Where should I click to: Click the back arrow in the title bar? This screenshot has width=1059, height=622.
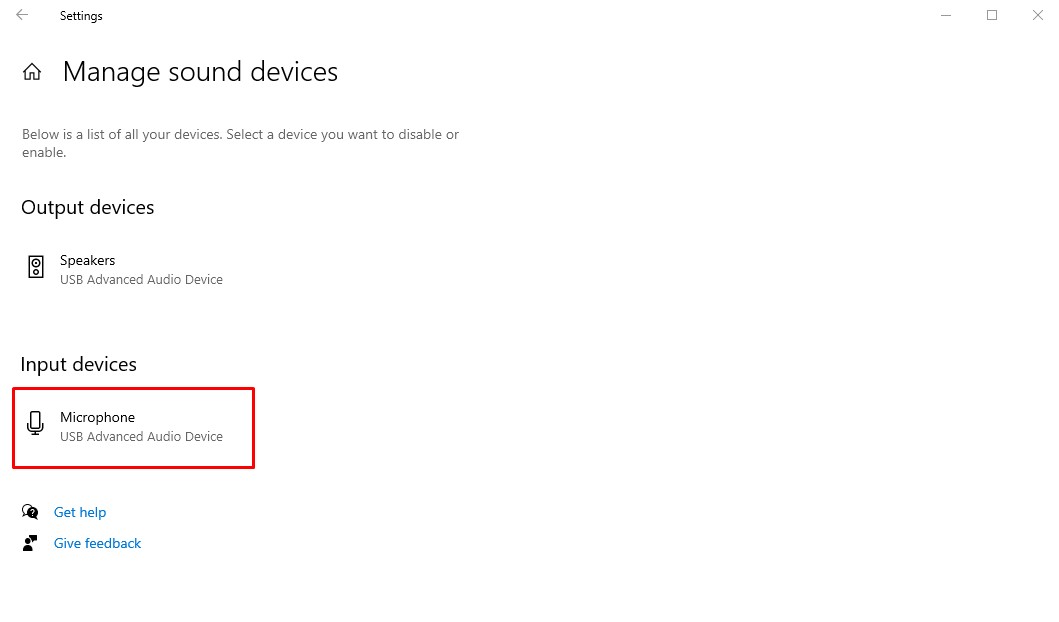(x=20, y=15)
